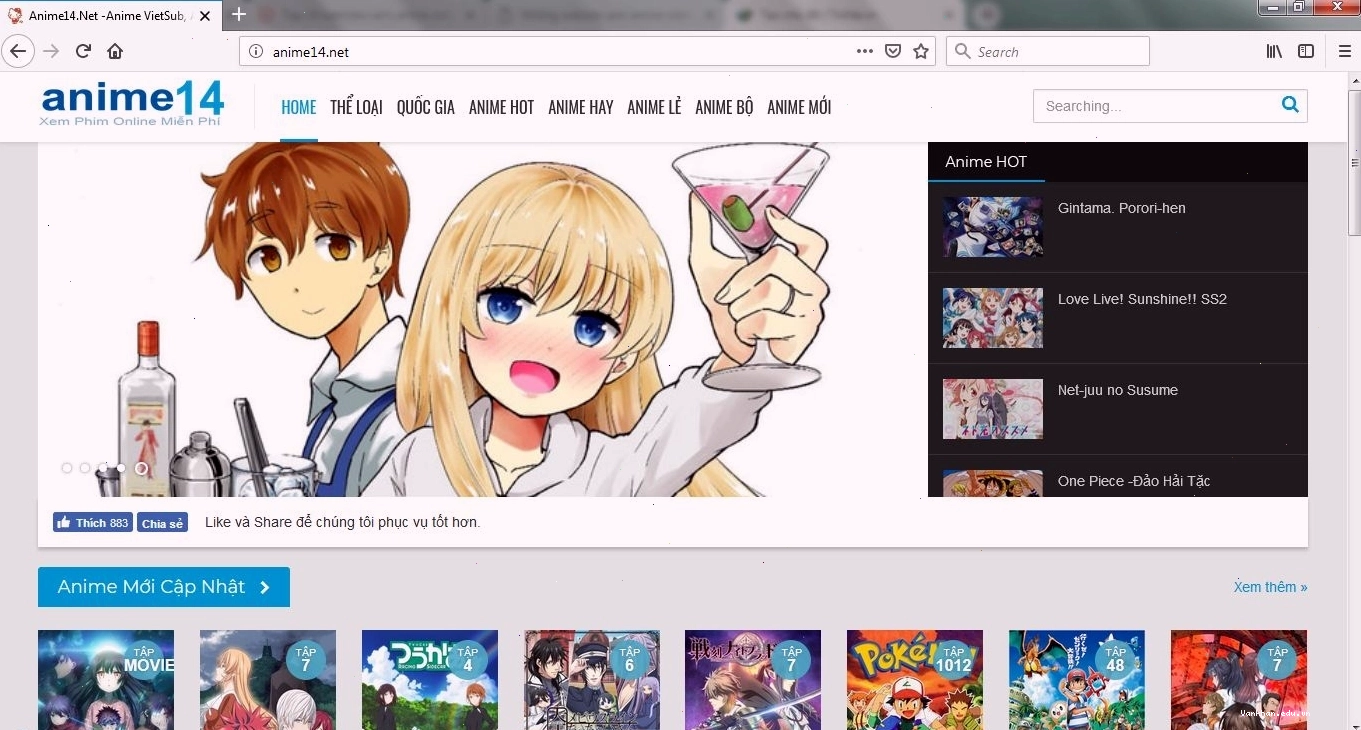This screenshot has height=730, width=1361.
Task: Open Firefox hamburger menu
Action: [1345, 51]
